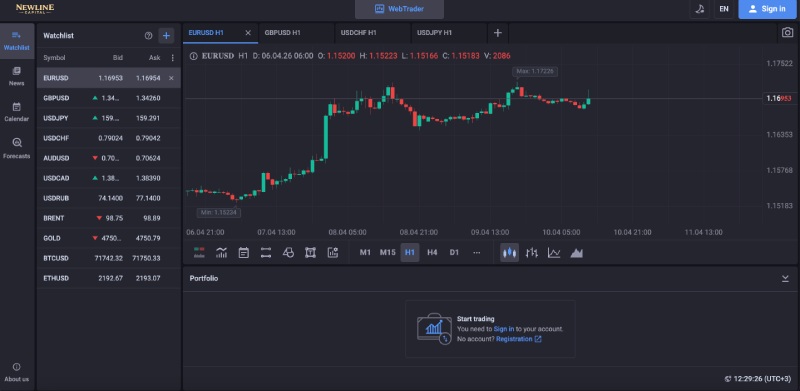
Task: Click the theme toggle icon beside EN
Action: (699, 9)
